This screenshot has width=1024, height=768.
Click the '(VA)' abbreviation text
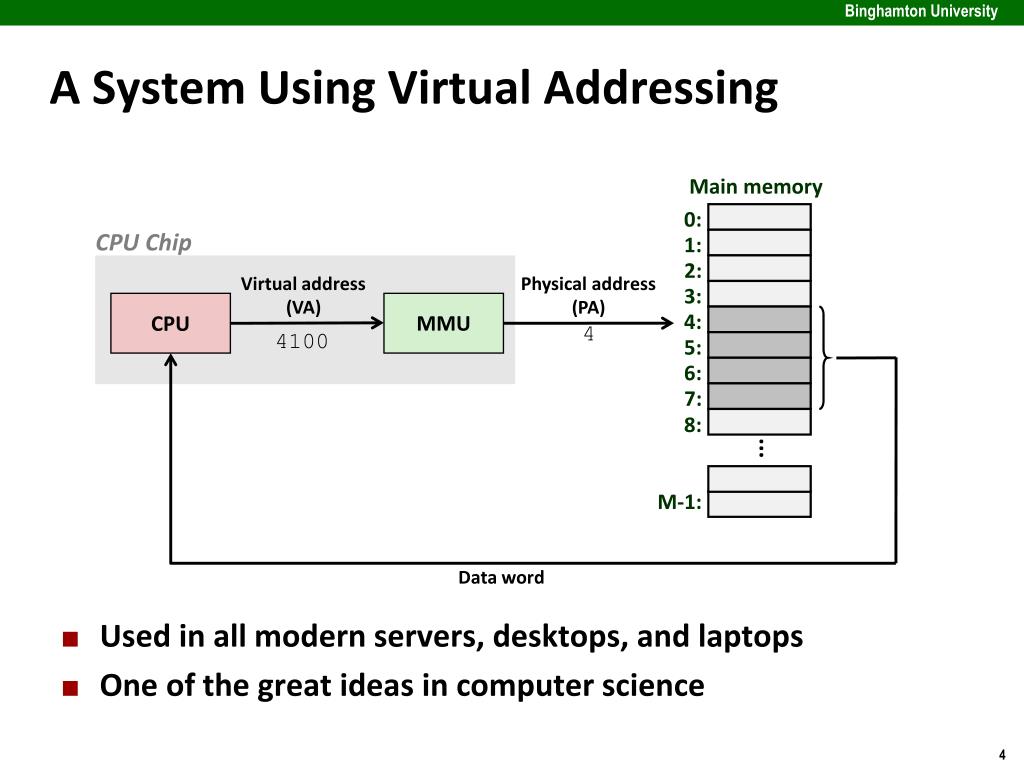[303, 307]
